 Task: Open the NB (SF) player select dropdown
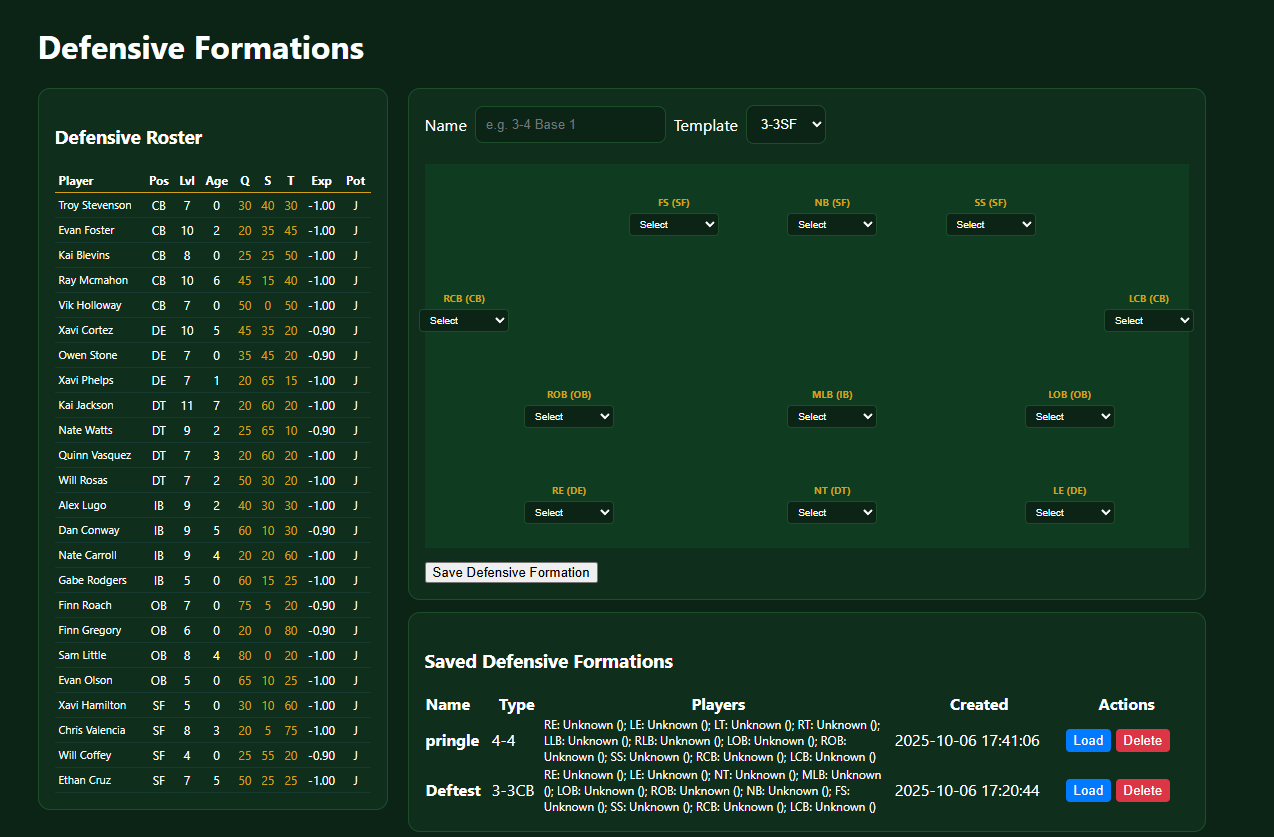[831, 225]
